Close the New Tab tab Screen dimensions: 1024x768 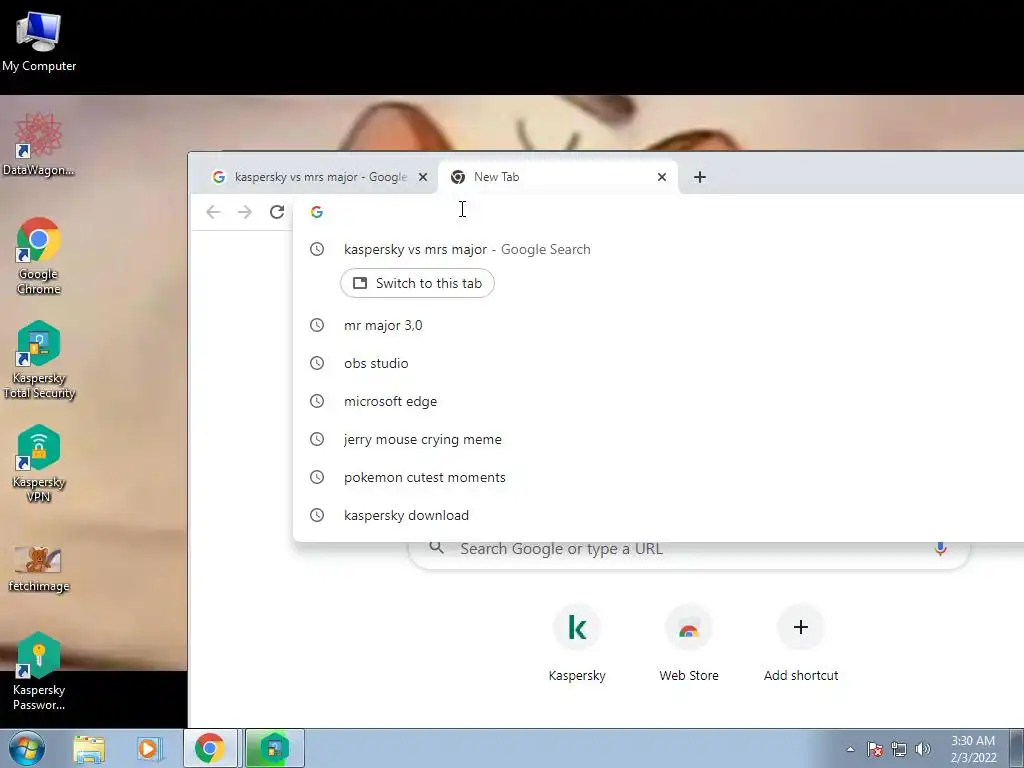[x=662, y=177]
